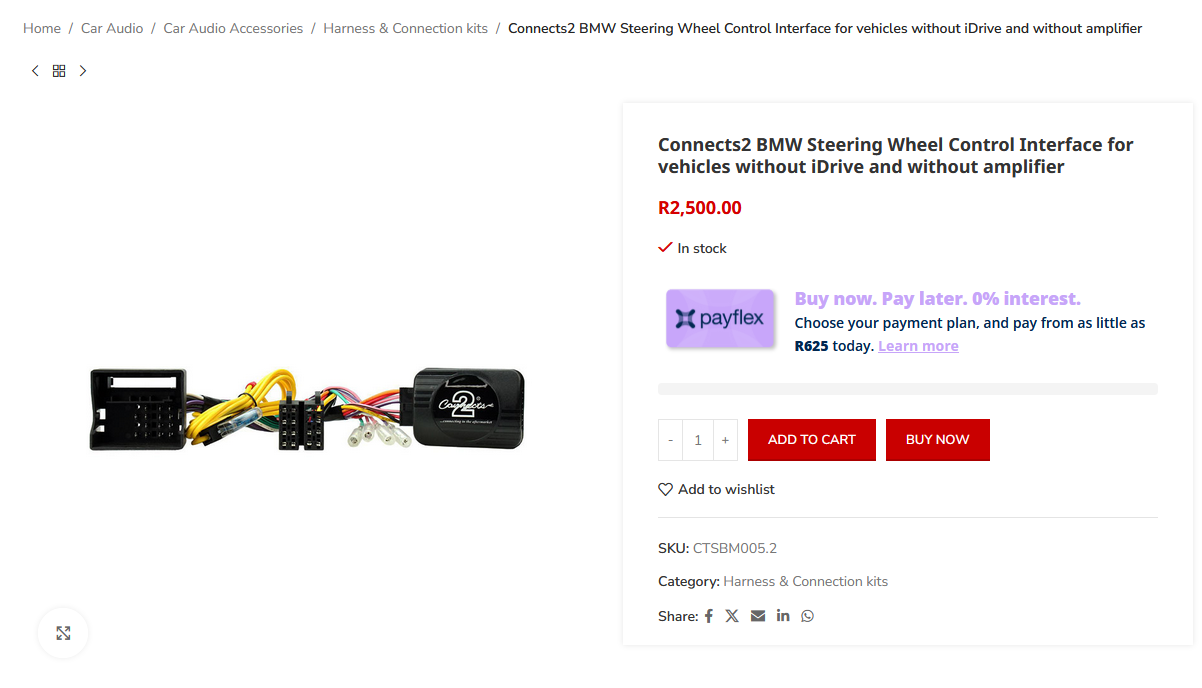Open Car Audio Accessories breadcrumb
The height and width of the screenshot is (688, 1202).
pyautogui.click(x=233, y=28)
